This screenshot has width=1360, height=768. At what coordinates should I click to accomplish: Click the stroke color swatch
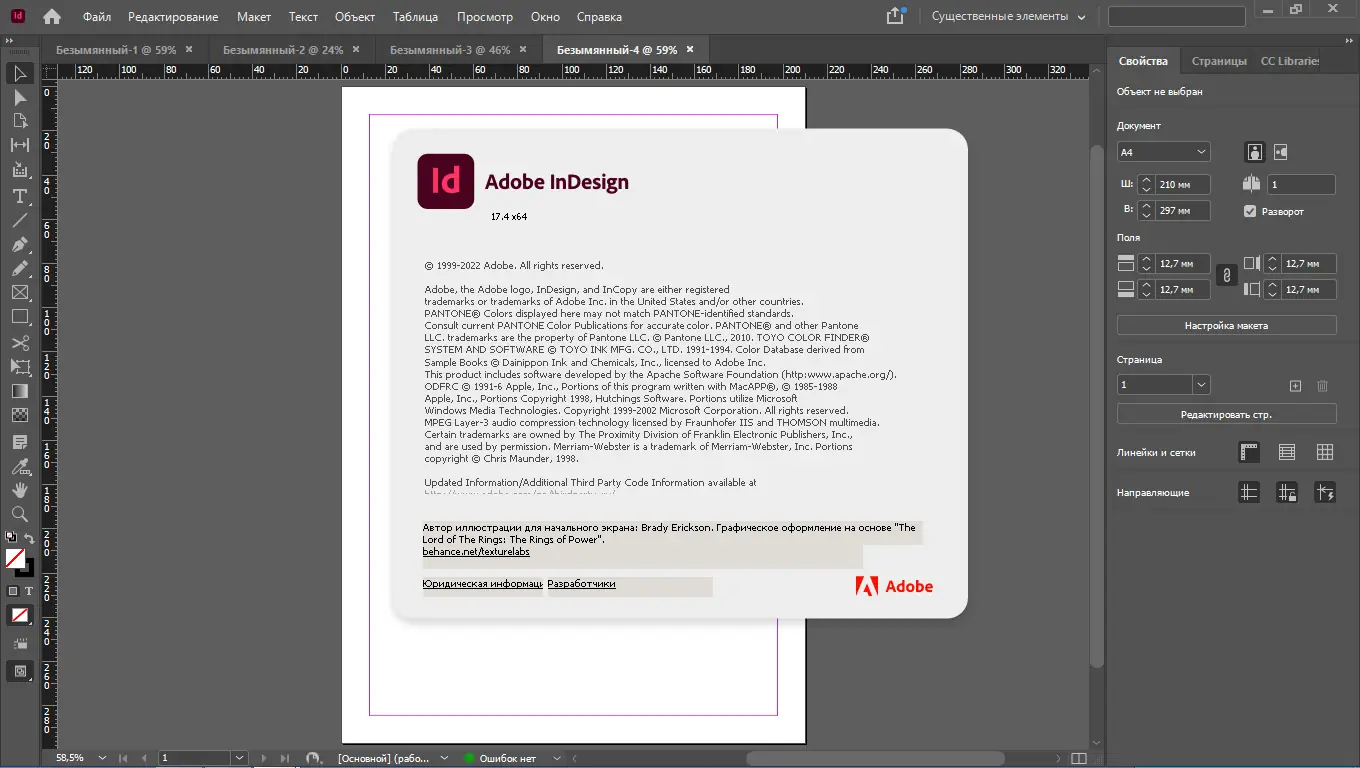click(27, 570)
